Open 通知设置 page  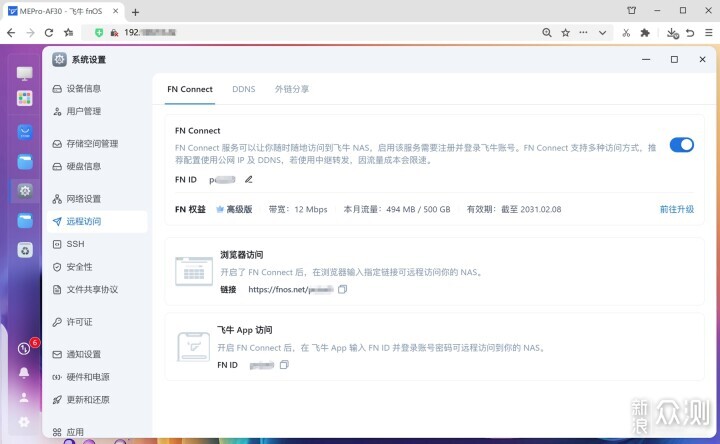97,354
